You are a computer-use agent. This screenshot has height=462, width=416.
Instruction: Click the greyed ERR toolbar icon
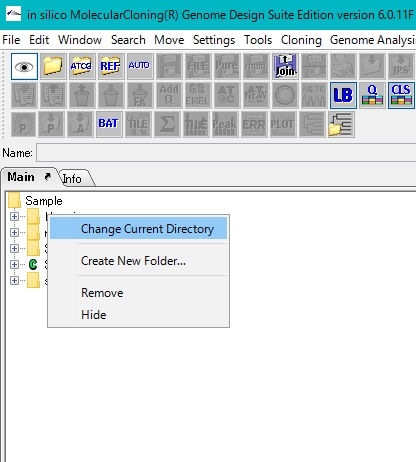[x=254, y=124]
